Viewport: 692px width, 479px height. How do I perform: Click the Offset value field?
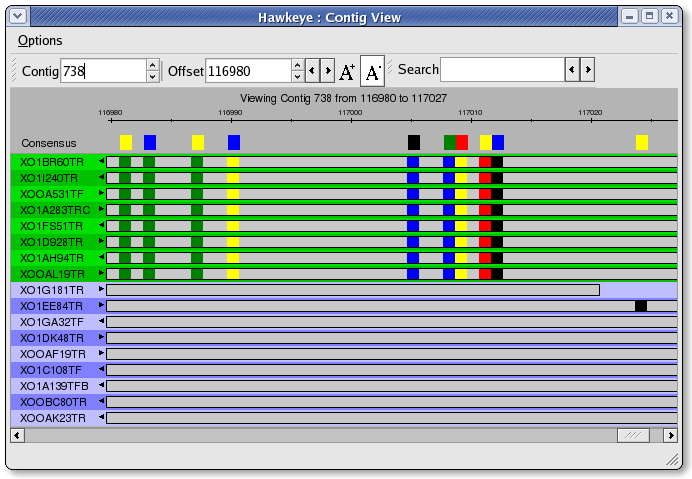coord(247,71)
